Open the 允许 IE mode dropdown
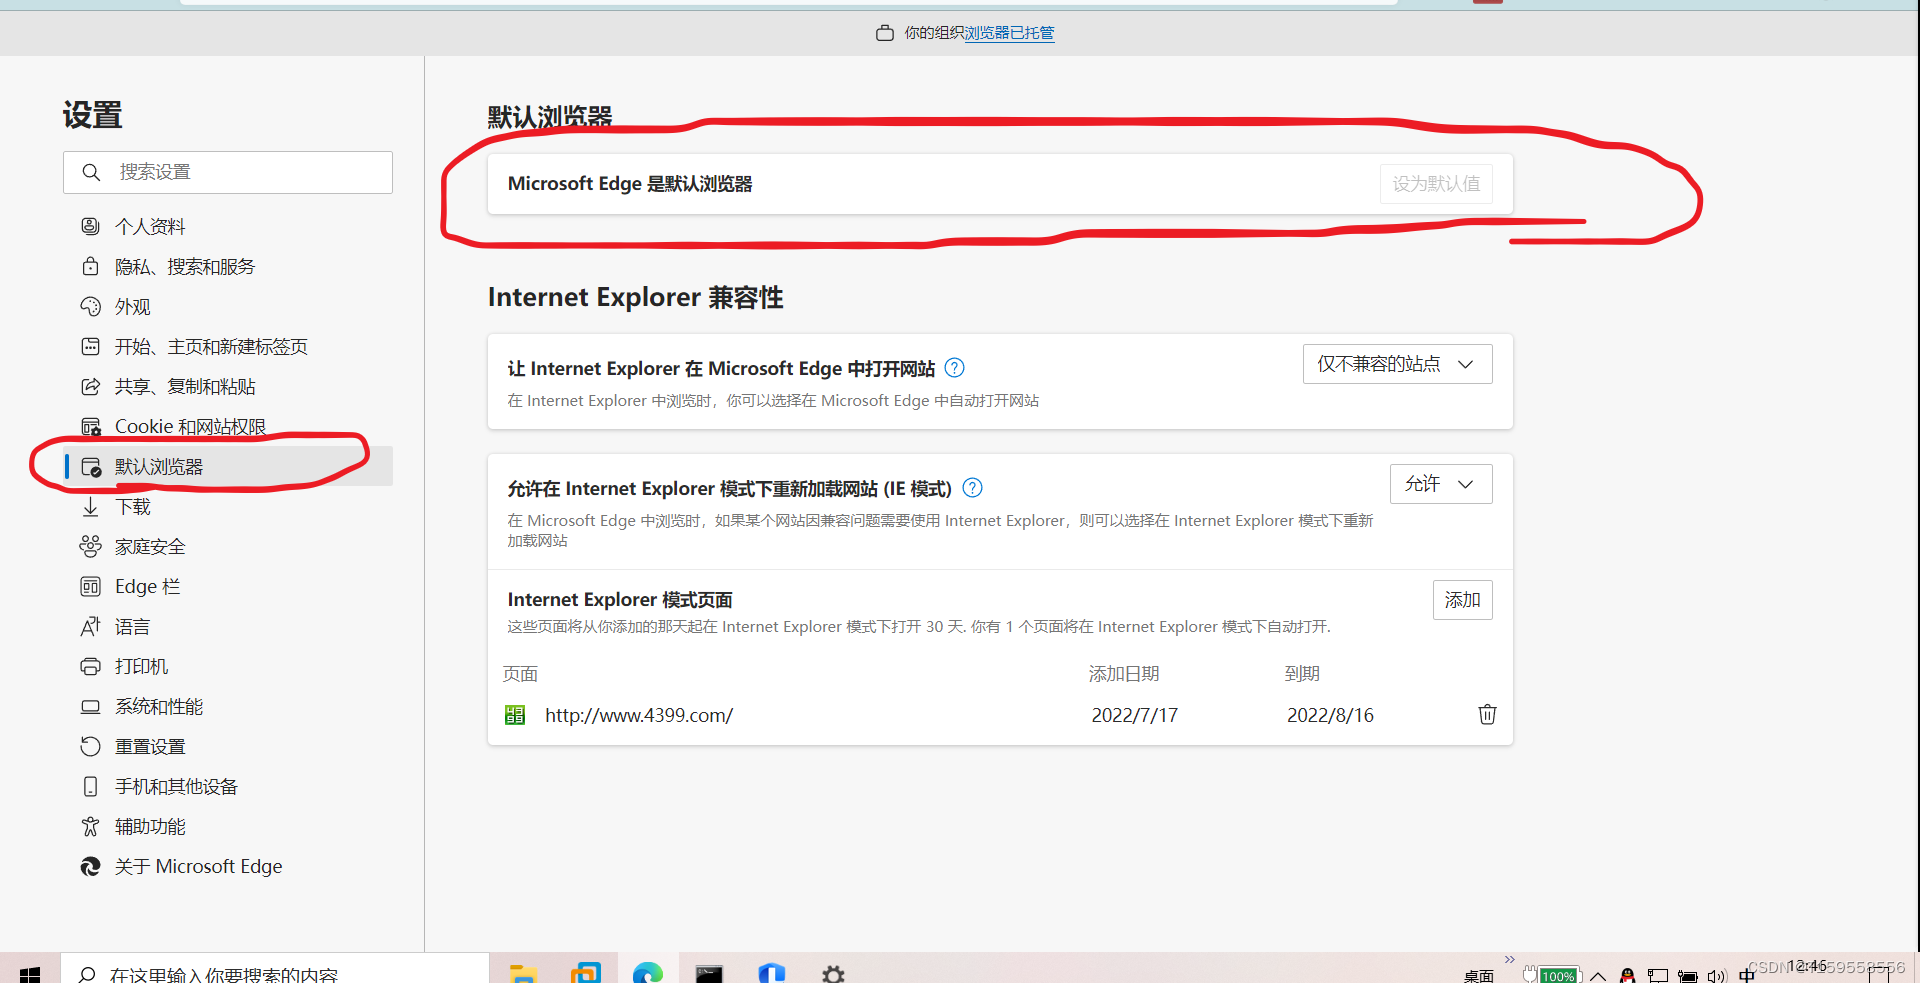1920x983 pixels. click(1441, 484)
